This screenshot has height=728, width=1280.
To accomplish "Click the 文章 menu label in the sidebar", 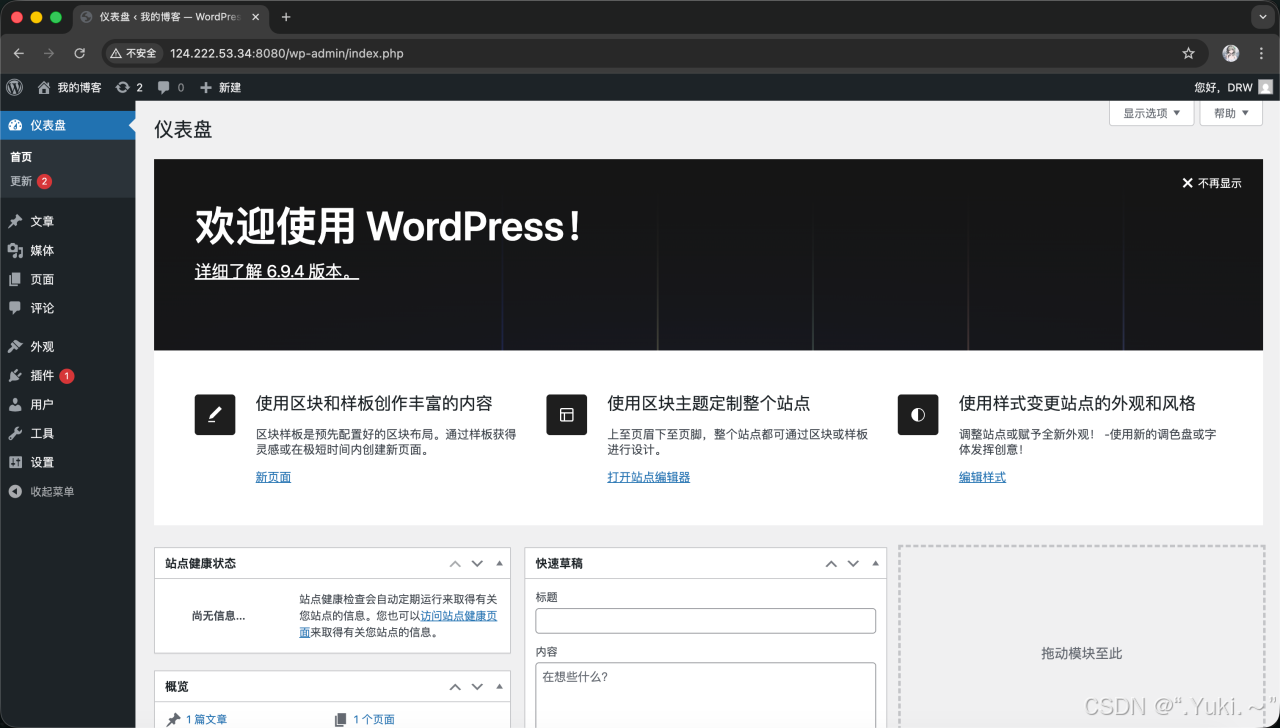I will [x=42, y=221].
